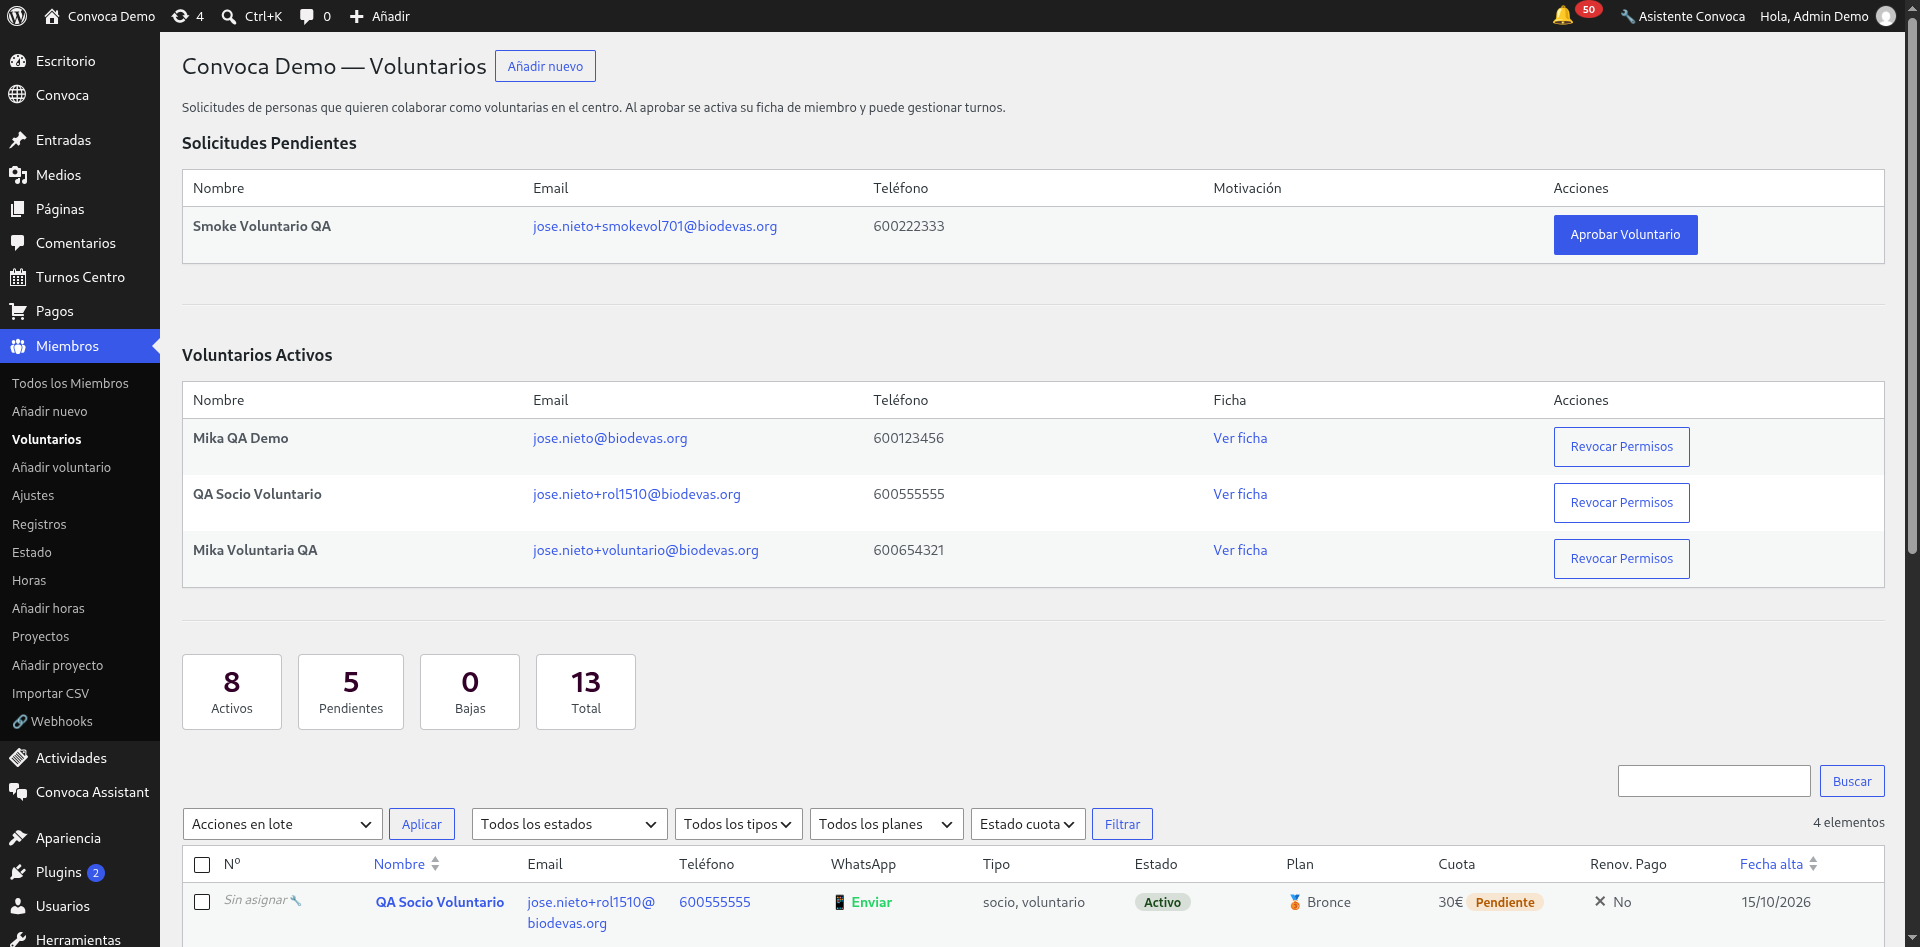
Task: Open Todos los Miembros submenu item
Action: click(x=70, y=383)
